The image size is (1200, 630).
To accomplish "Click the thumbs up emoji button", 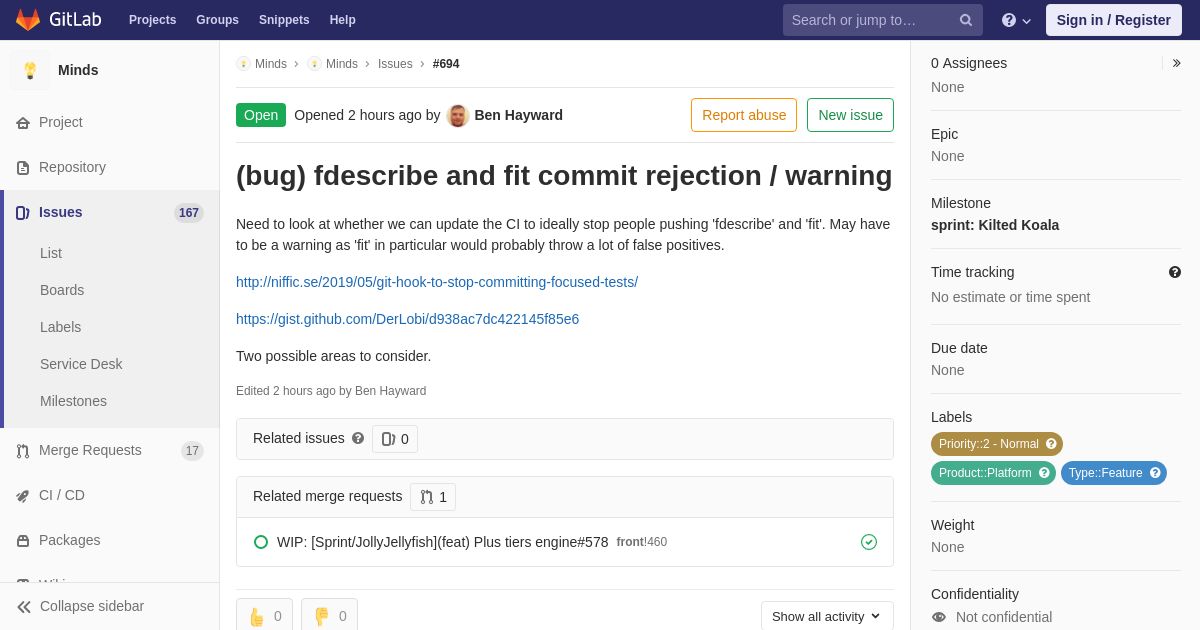I will pos(264,616).
